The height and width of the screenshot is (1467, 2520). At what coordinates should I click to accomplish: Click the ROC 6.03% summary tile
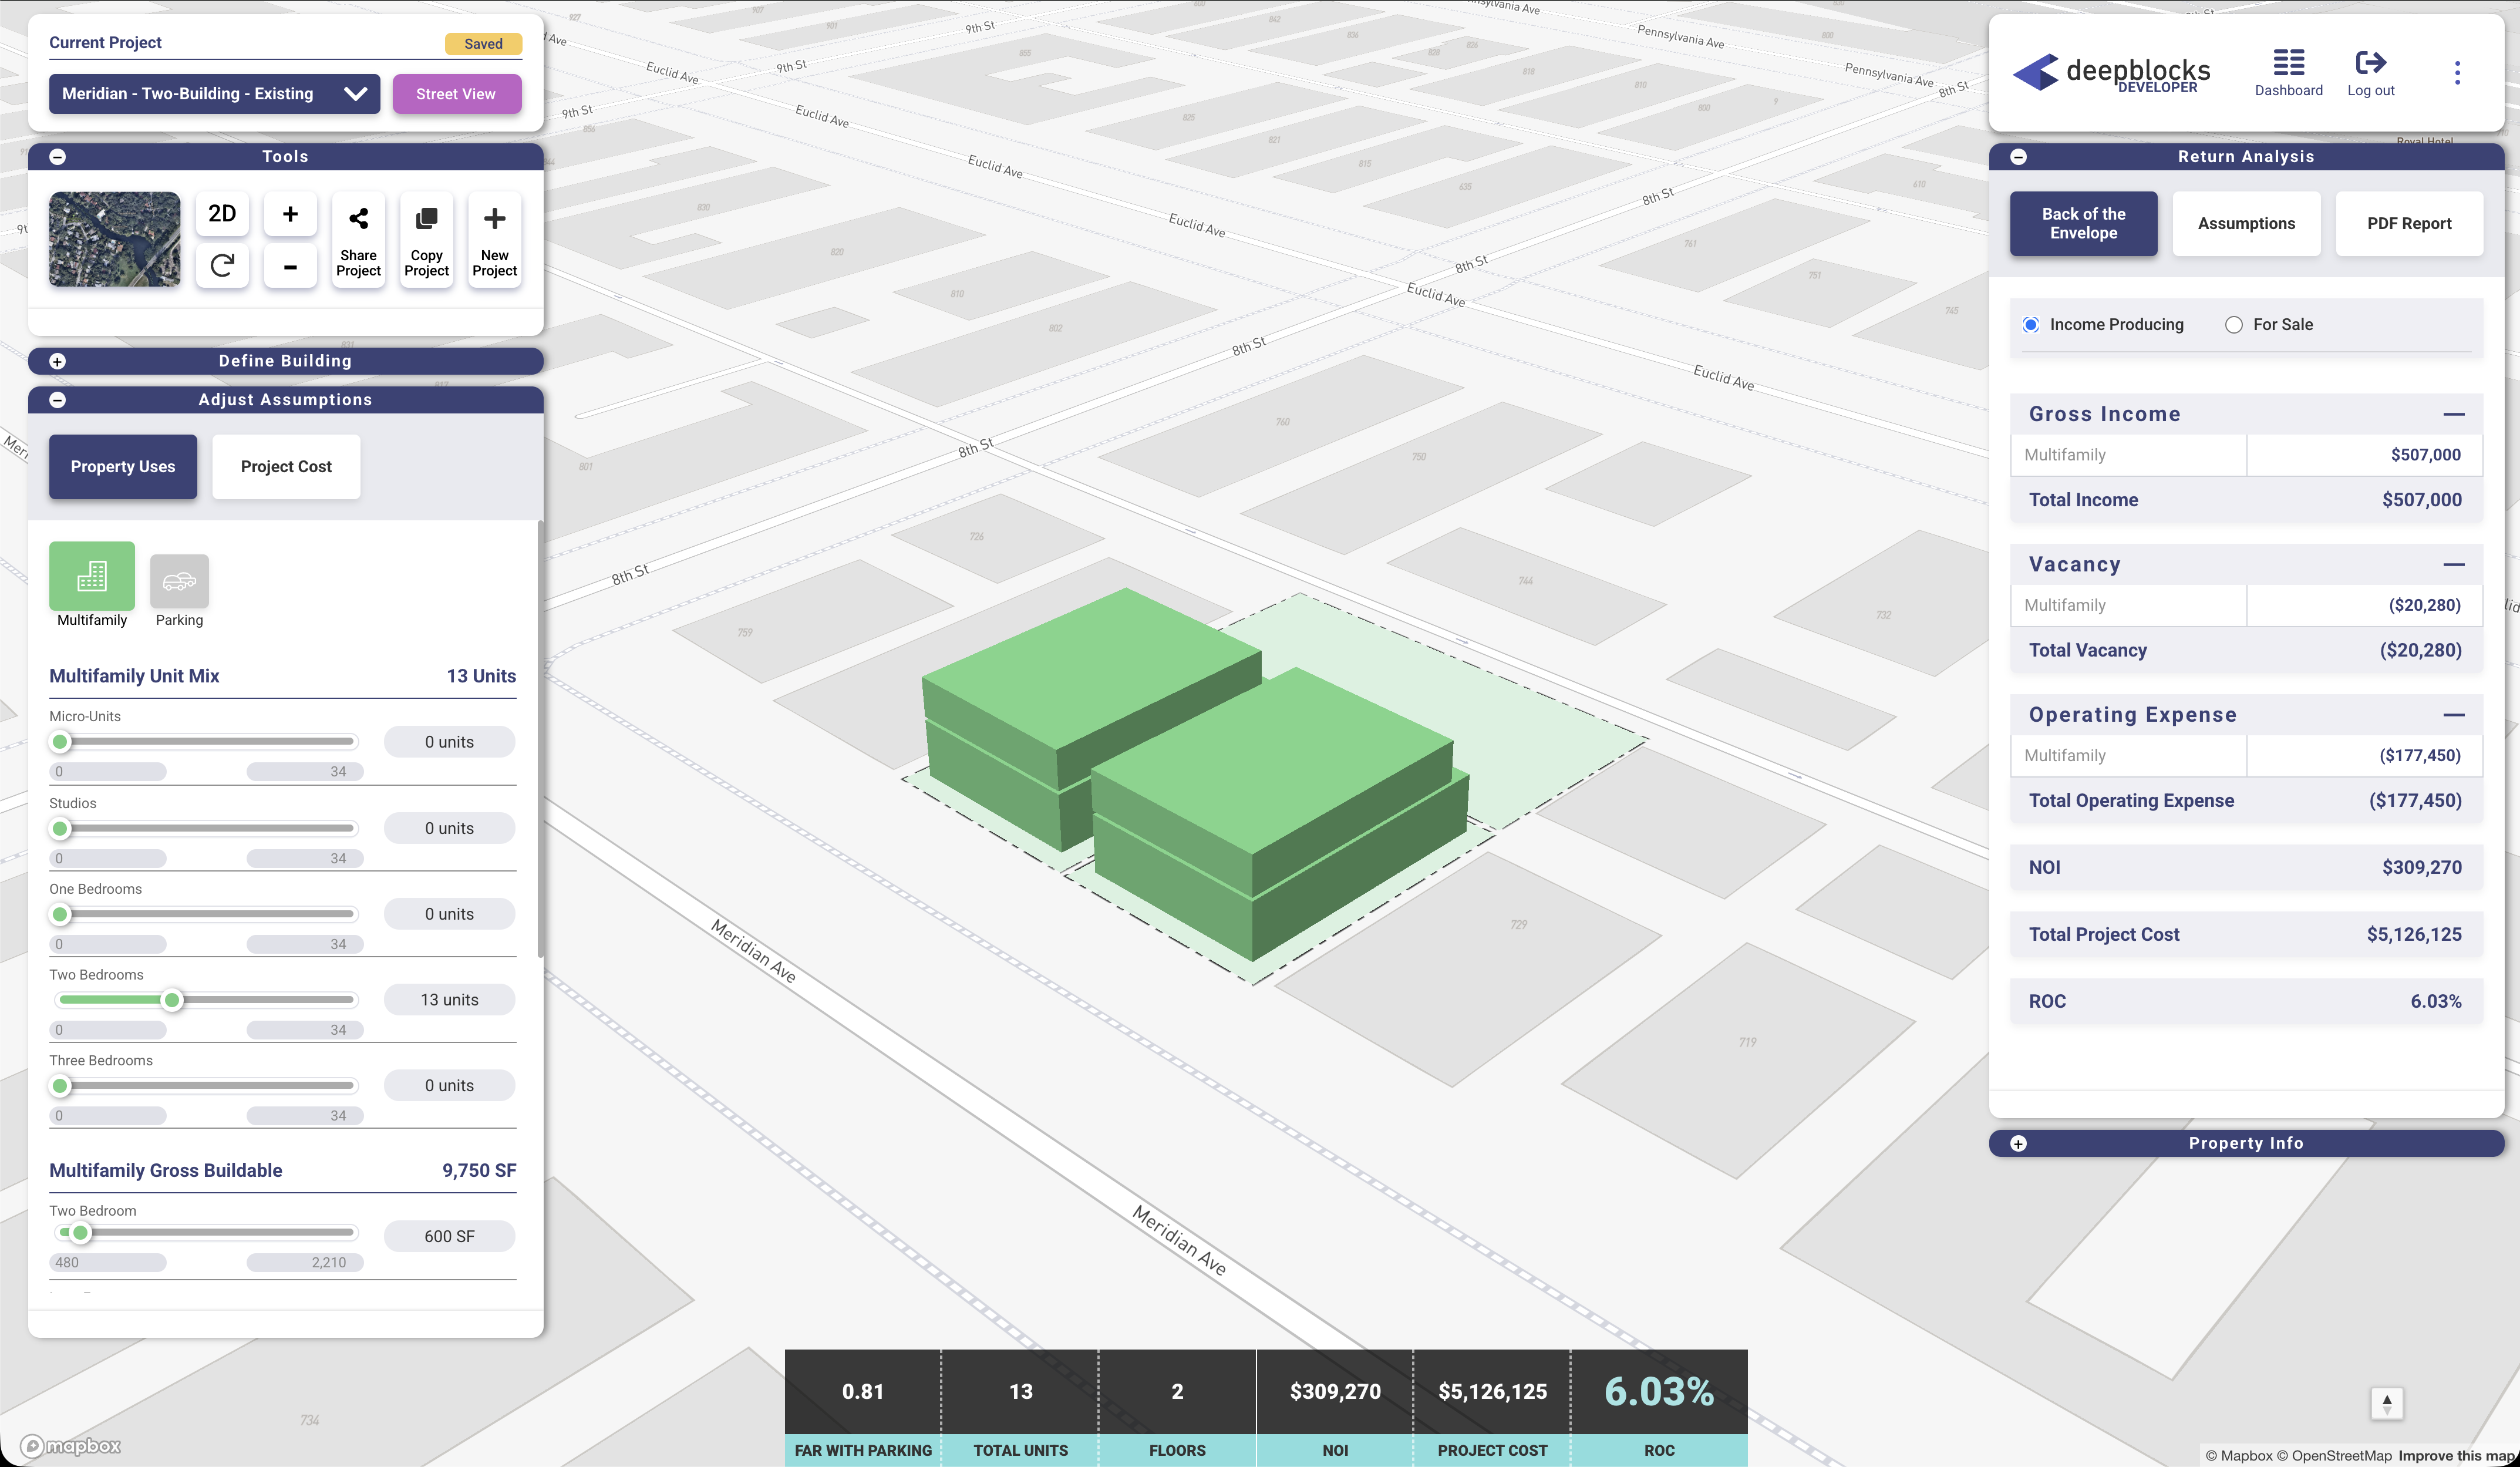[1659, 1408]
